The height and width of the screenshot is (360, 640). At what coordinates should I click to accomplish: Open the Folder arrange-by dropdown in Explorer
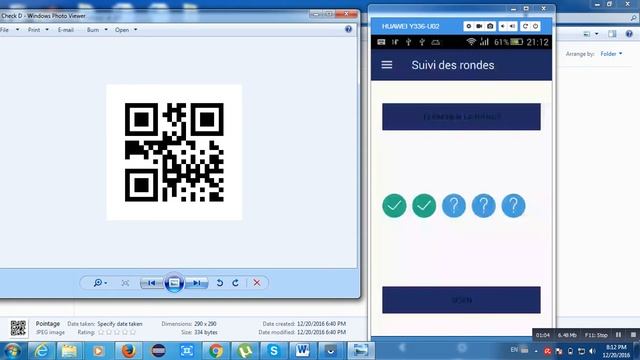[611, 54]
